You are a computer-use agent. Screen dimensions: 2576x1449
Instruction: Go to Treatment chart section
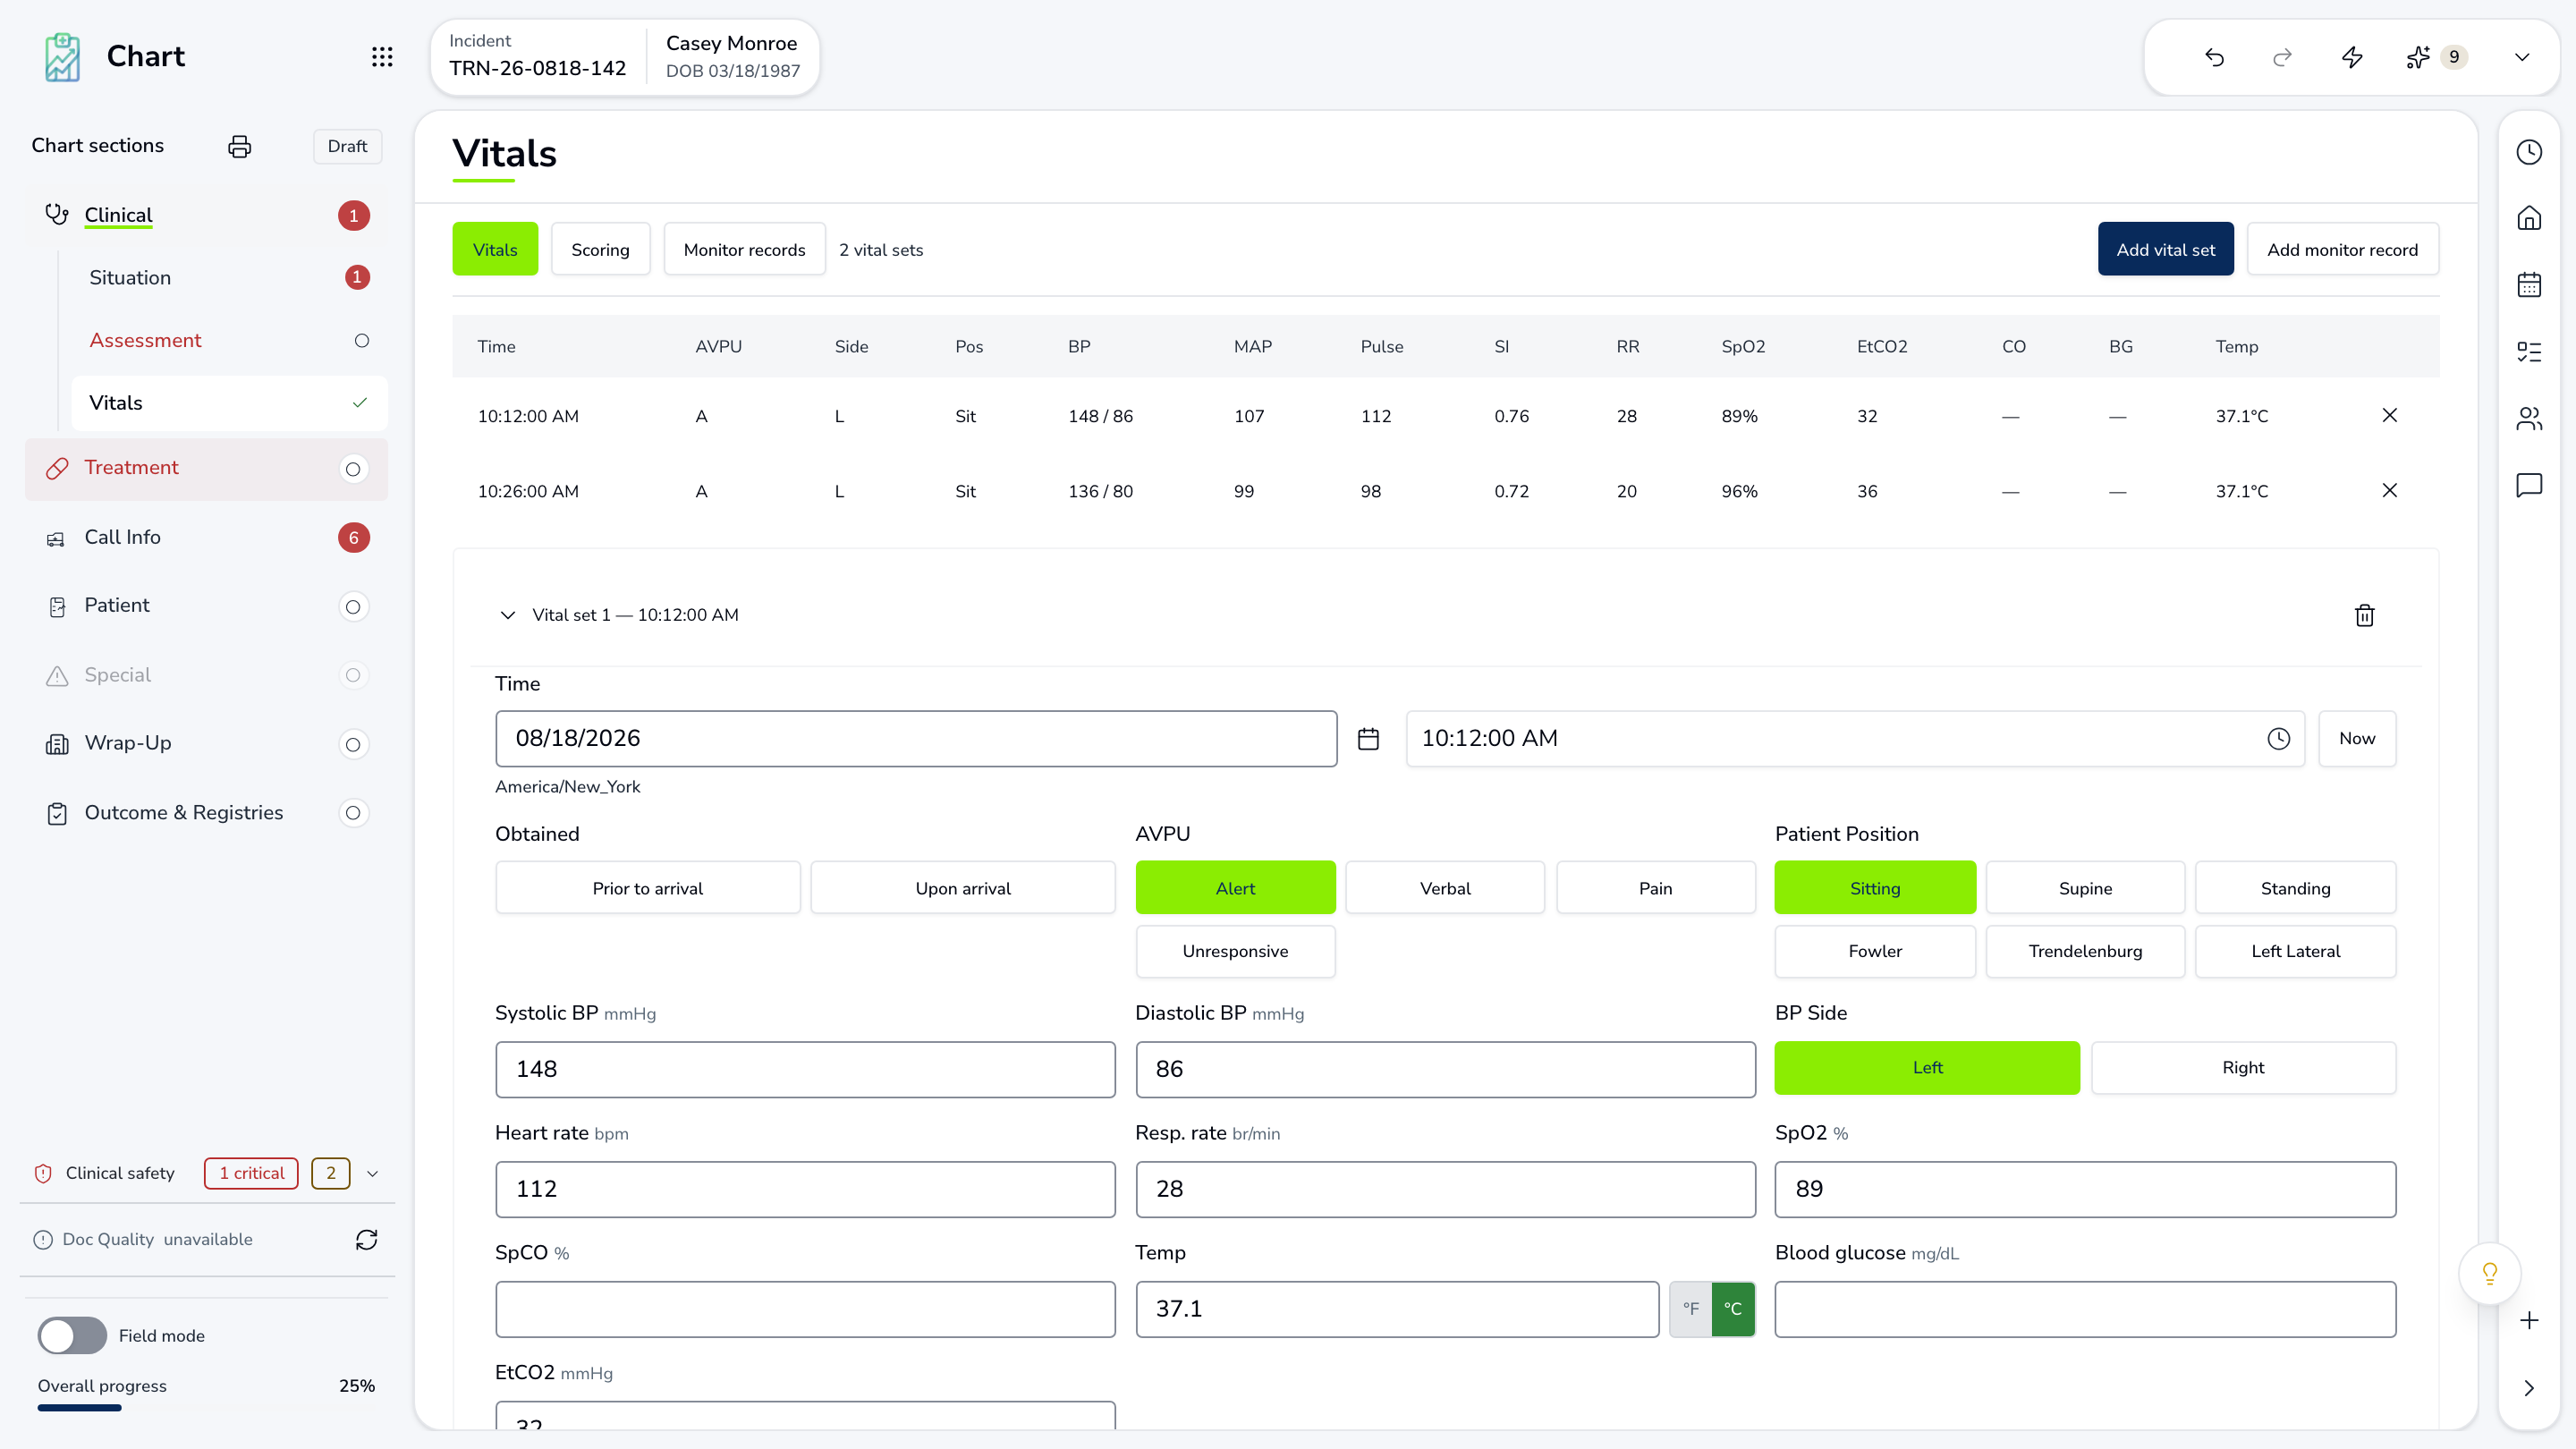[206, 468]
